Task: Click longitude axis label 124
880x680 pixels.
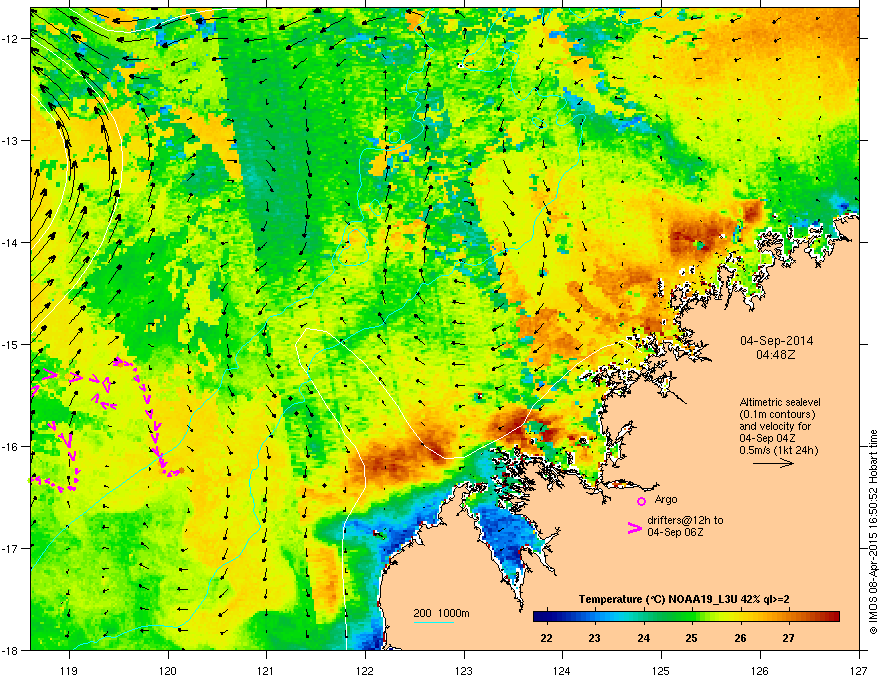Action: 562,670
